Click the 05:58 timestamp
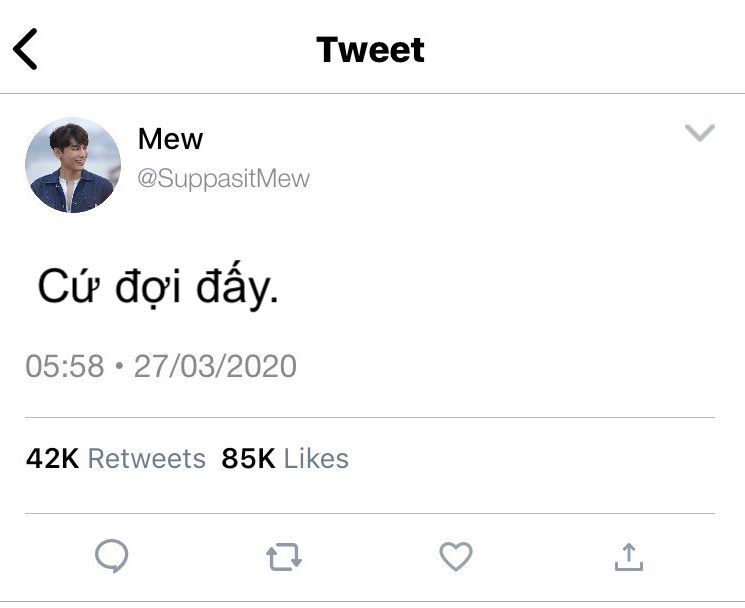Viewport: 745px width, 608px height. click(x=65, y=366)
